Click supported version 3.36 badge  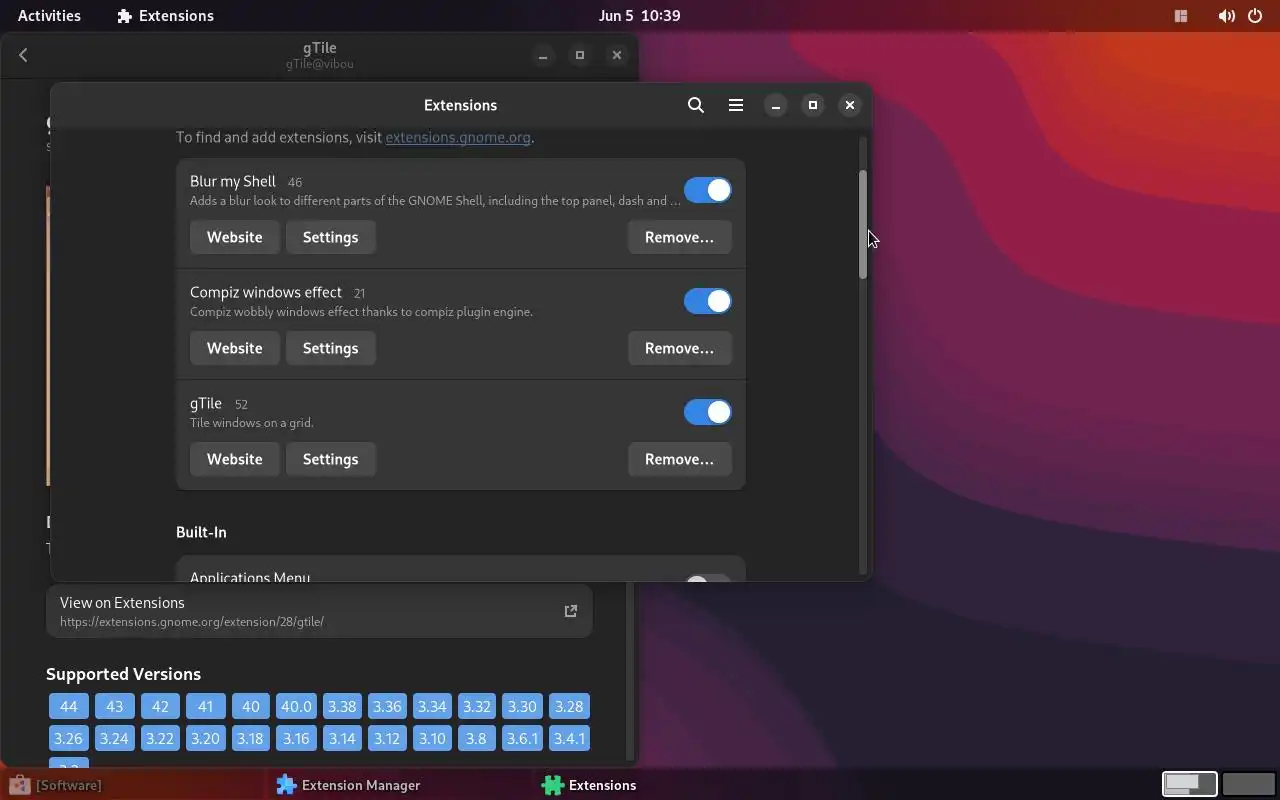coord(387,706)
